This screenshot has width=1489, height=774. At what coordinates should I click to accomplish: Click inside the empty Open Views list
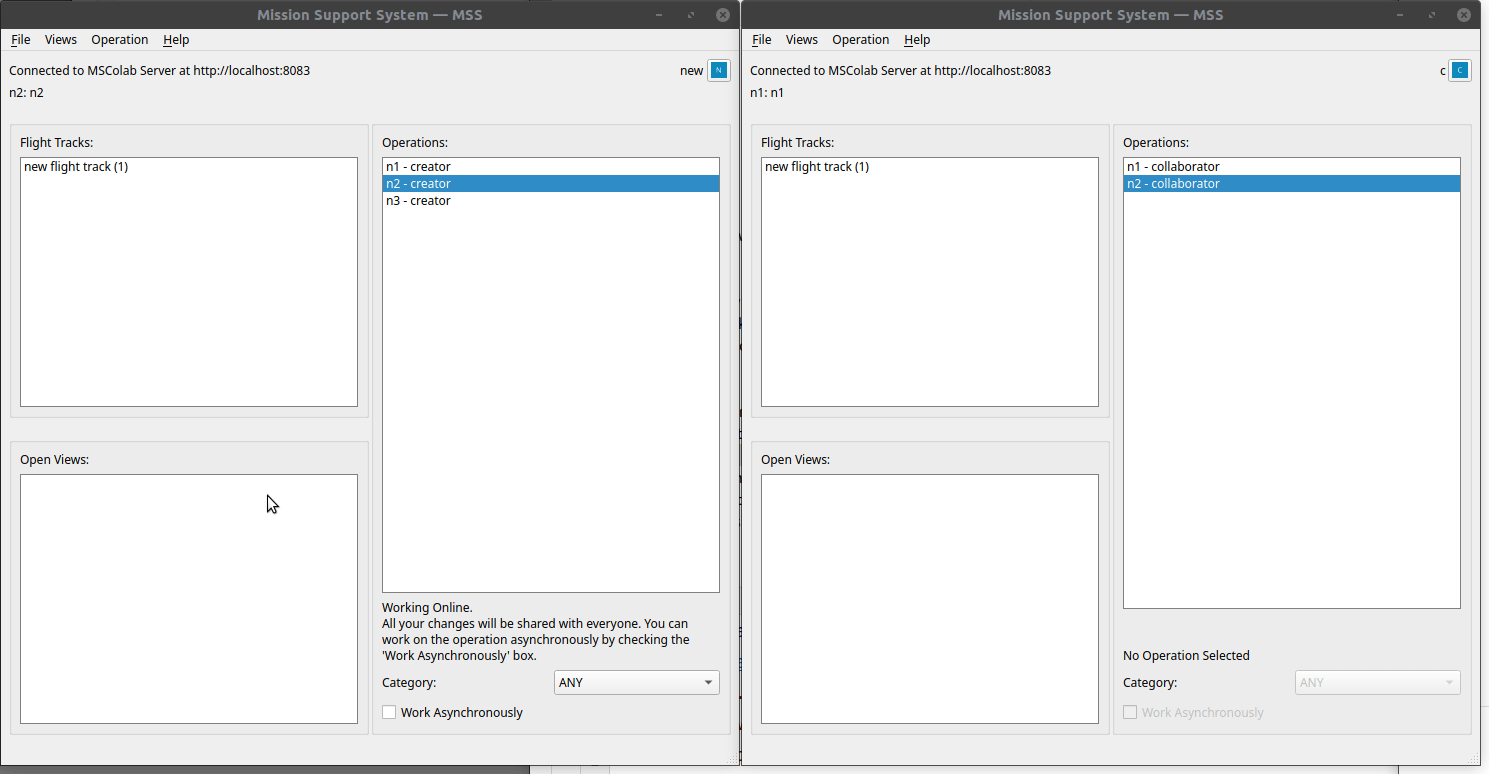[x=188, y=598]
